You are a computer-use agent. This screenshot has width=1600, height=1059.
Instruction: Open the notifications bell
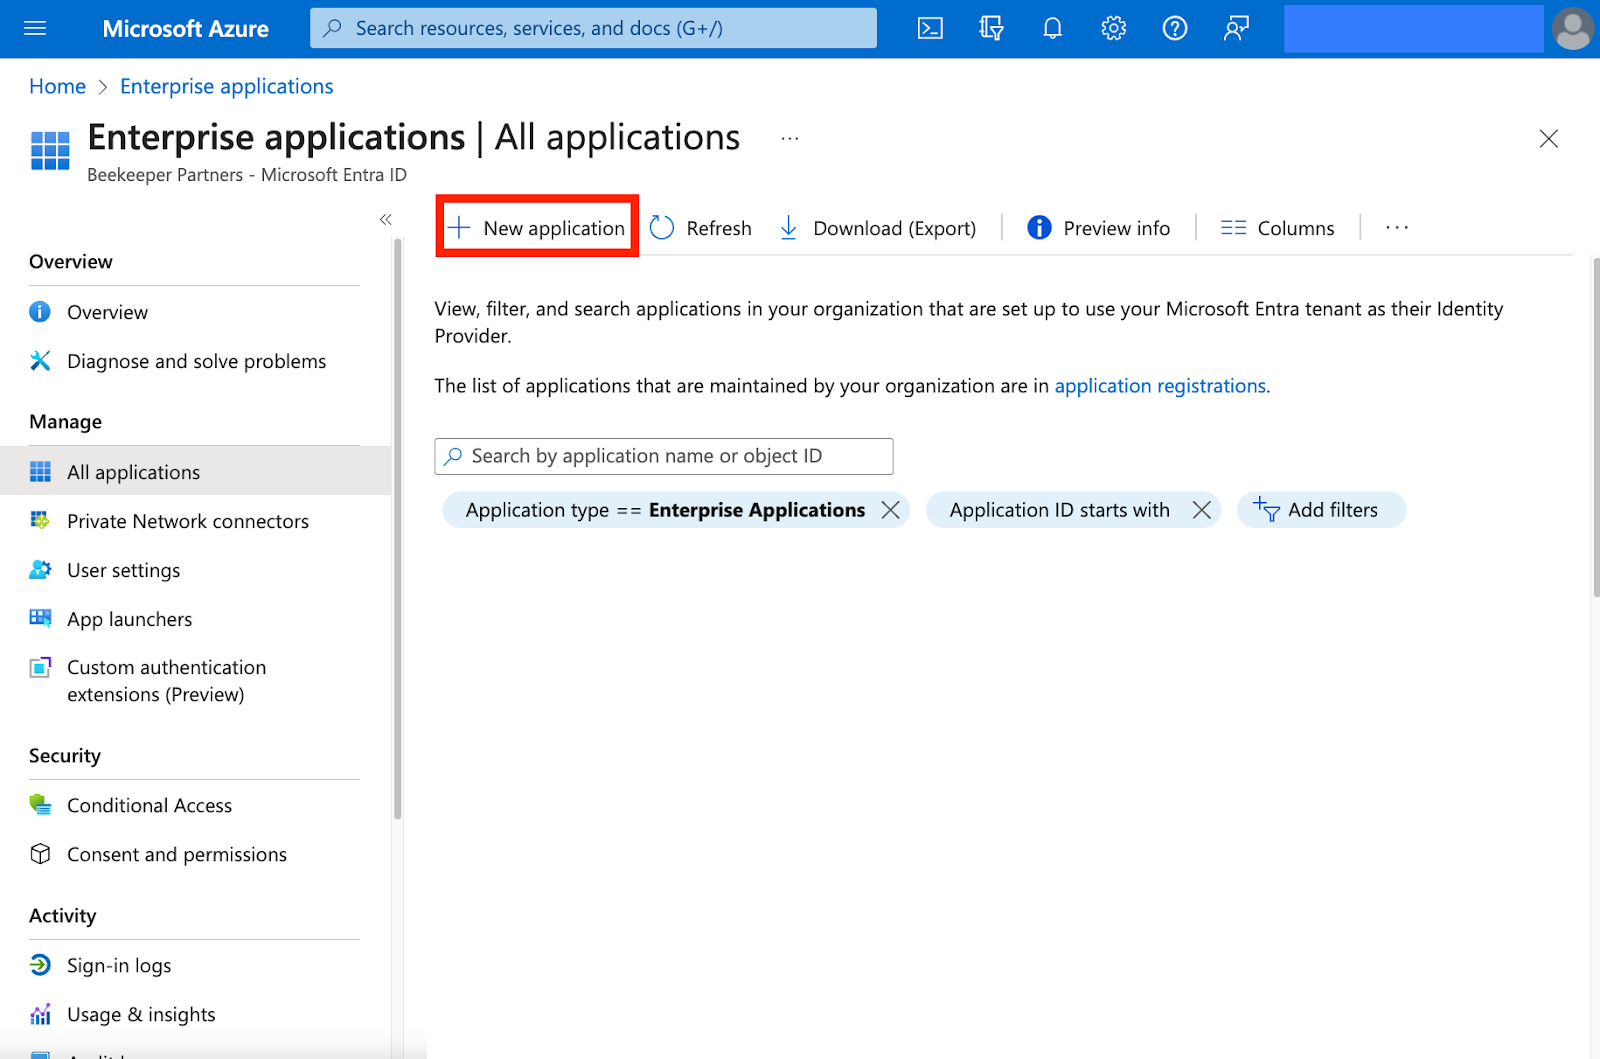(1052, 28)
